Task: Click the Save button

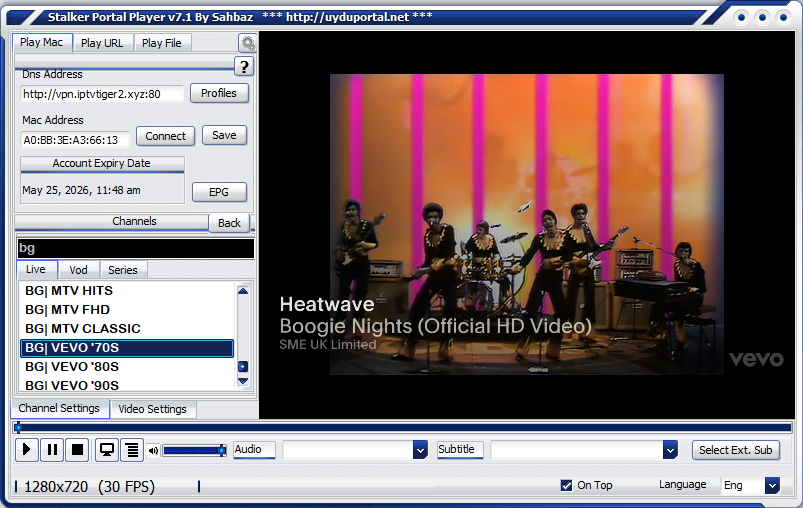Action: coord(224,135)
